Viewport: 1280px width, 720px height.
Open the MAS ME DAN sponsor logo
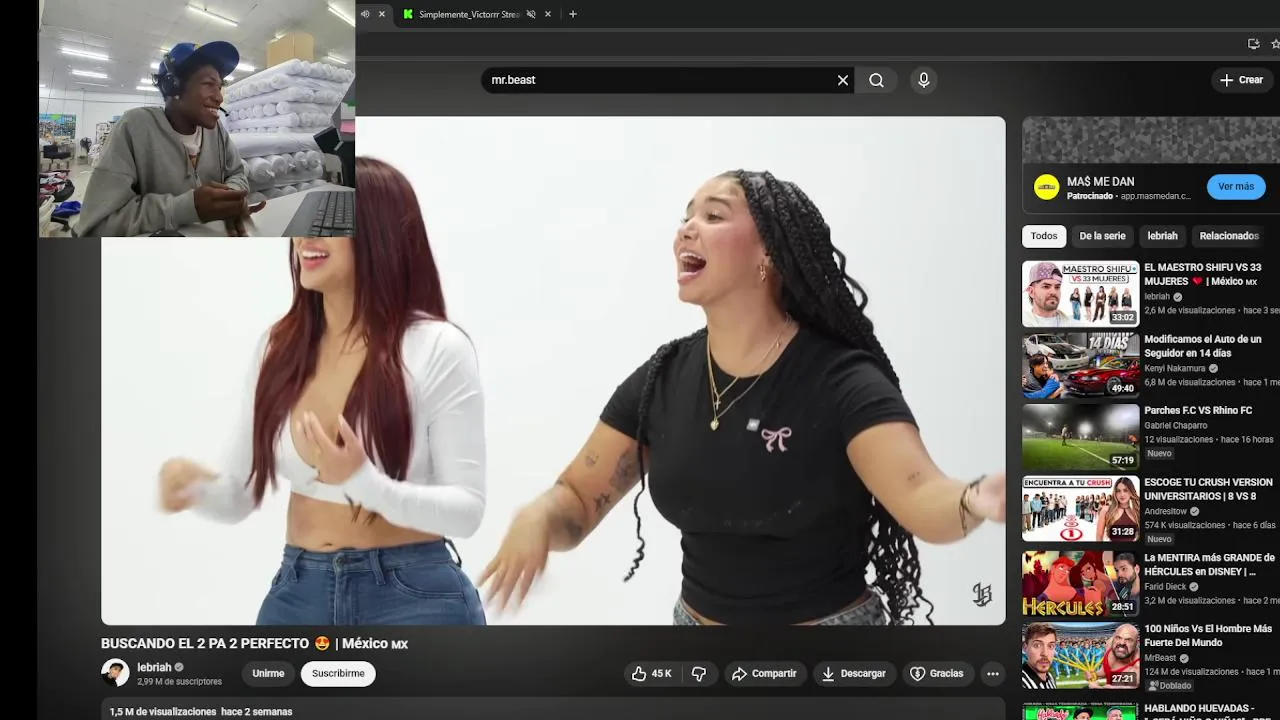coord(1046,187)
